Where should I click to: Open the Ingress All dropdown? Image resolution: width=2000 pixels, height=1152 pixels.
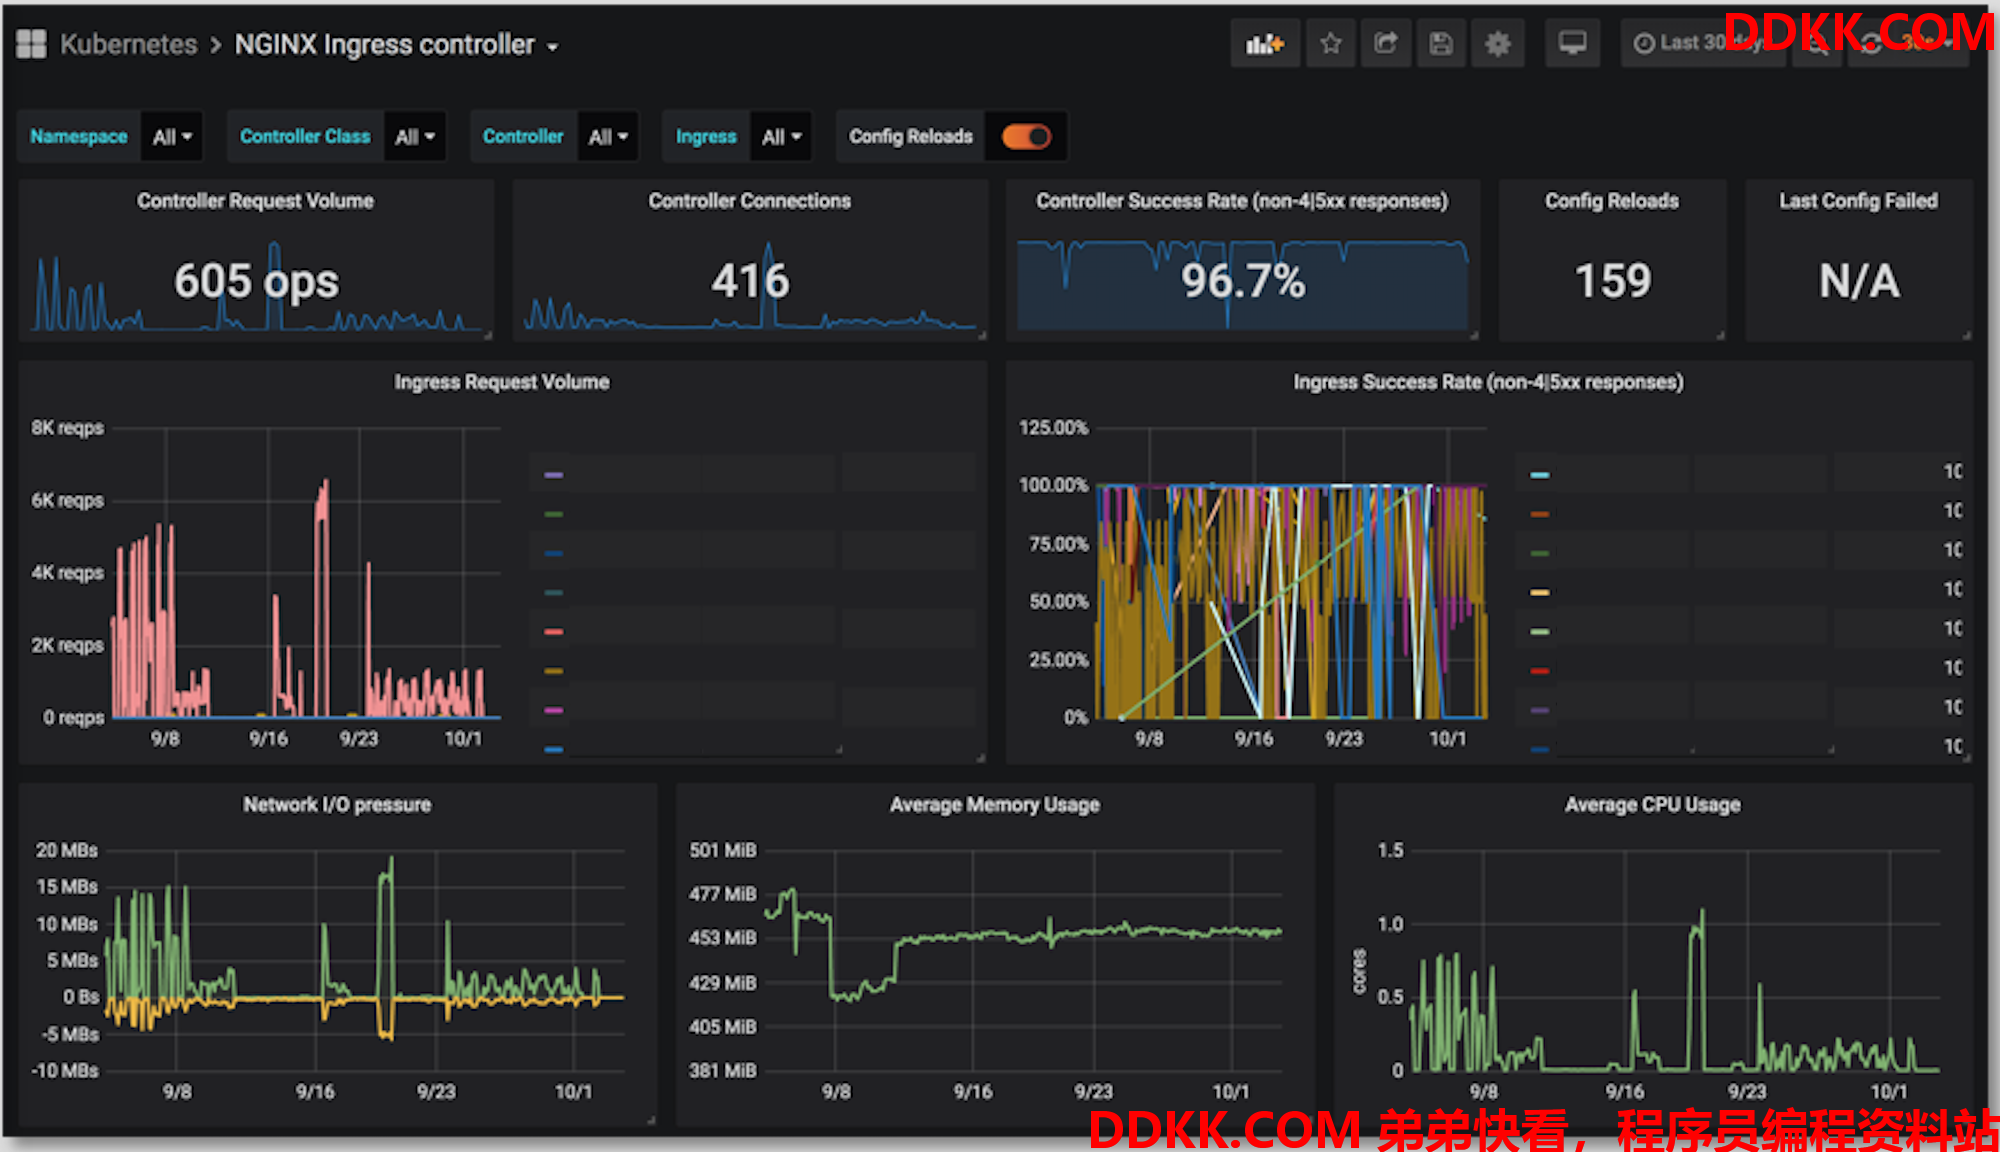781,137
